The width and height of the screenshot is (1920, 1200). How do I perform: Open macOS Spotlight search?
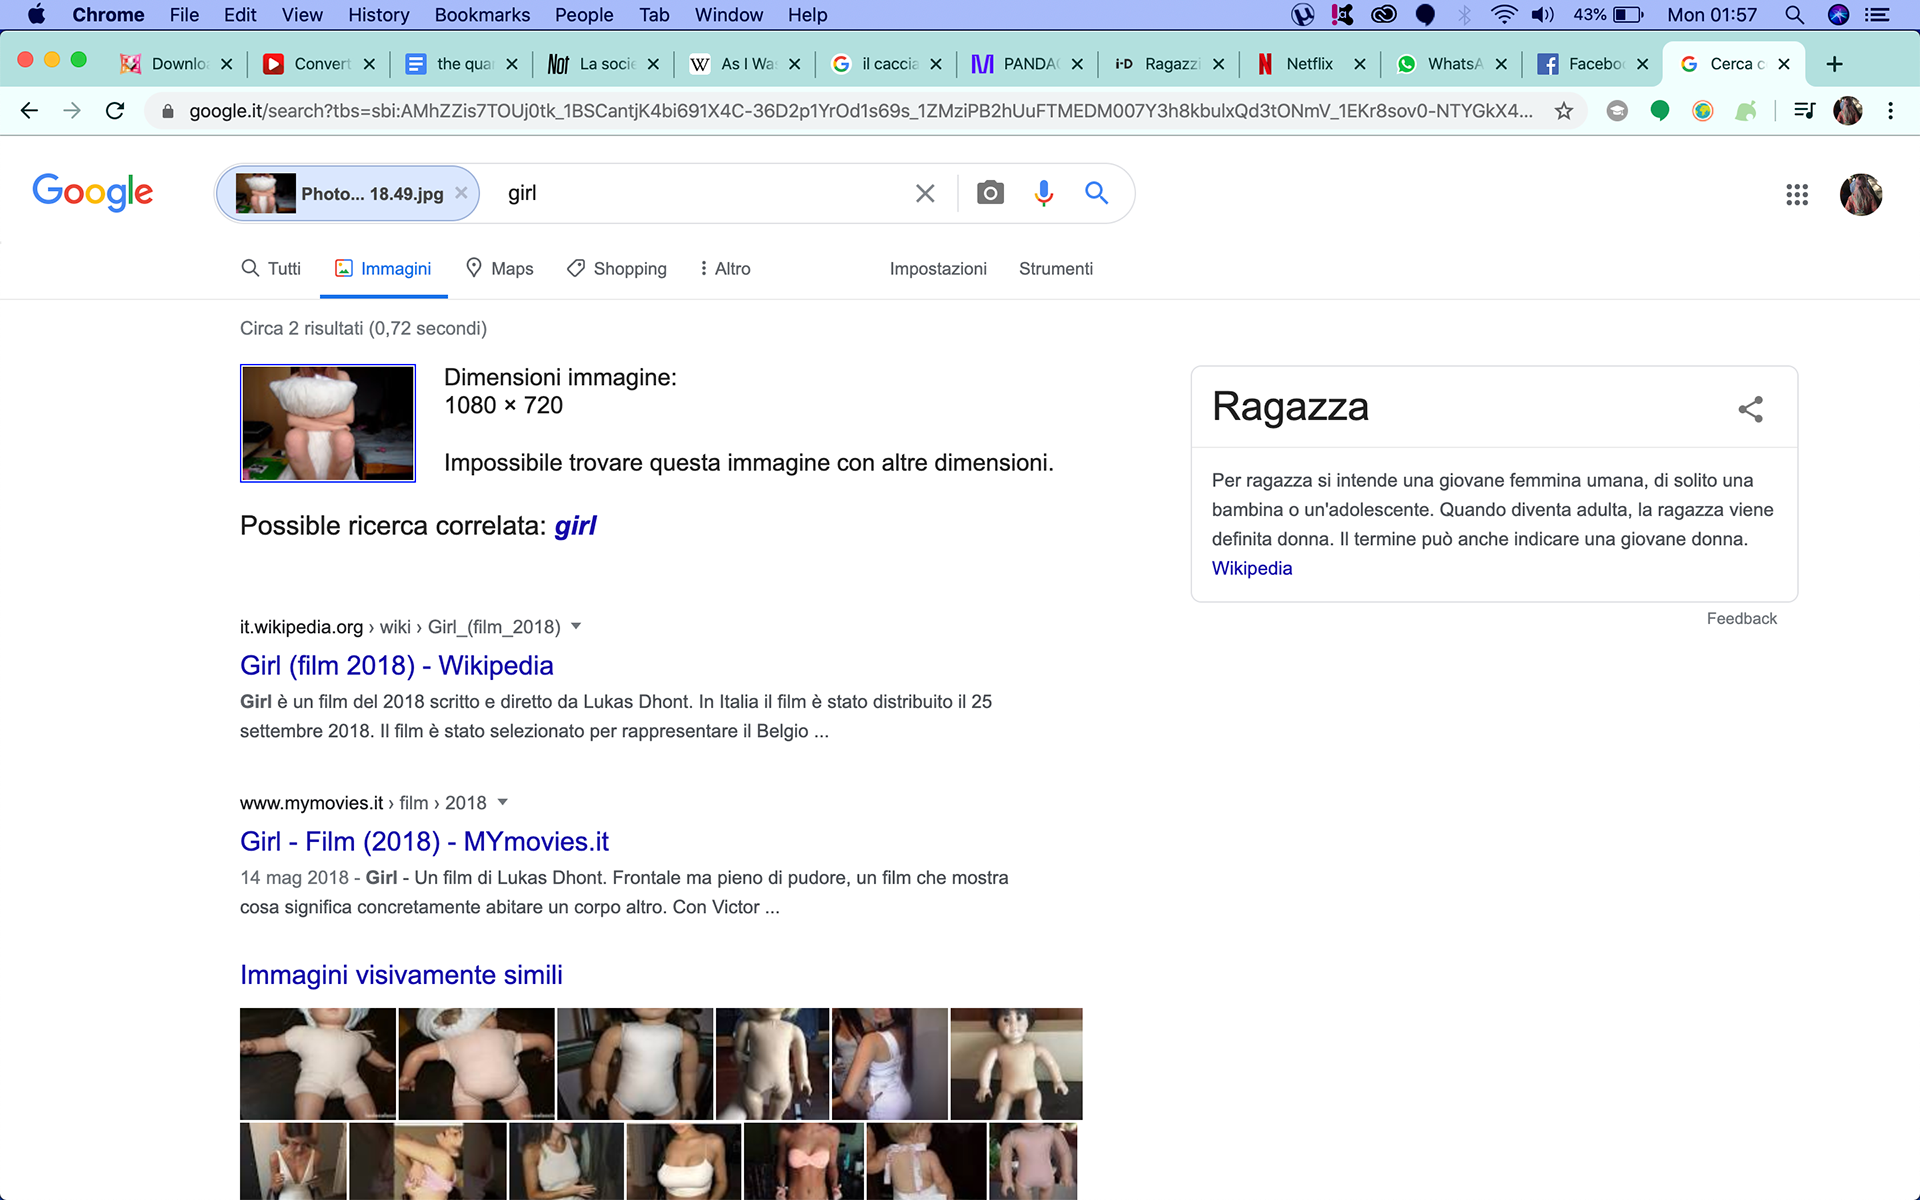tap(1794, 15)
